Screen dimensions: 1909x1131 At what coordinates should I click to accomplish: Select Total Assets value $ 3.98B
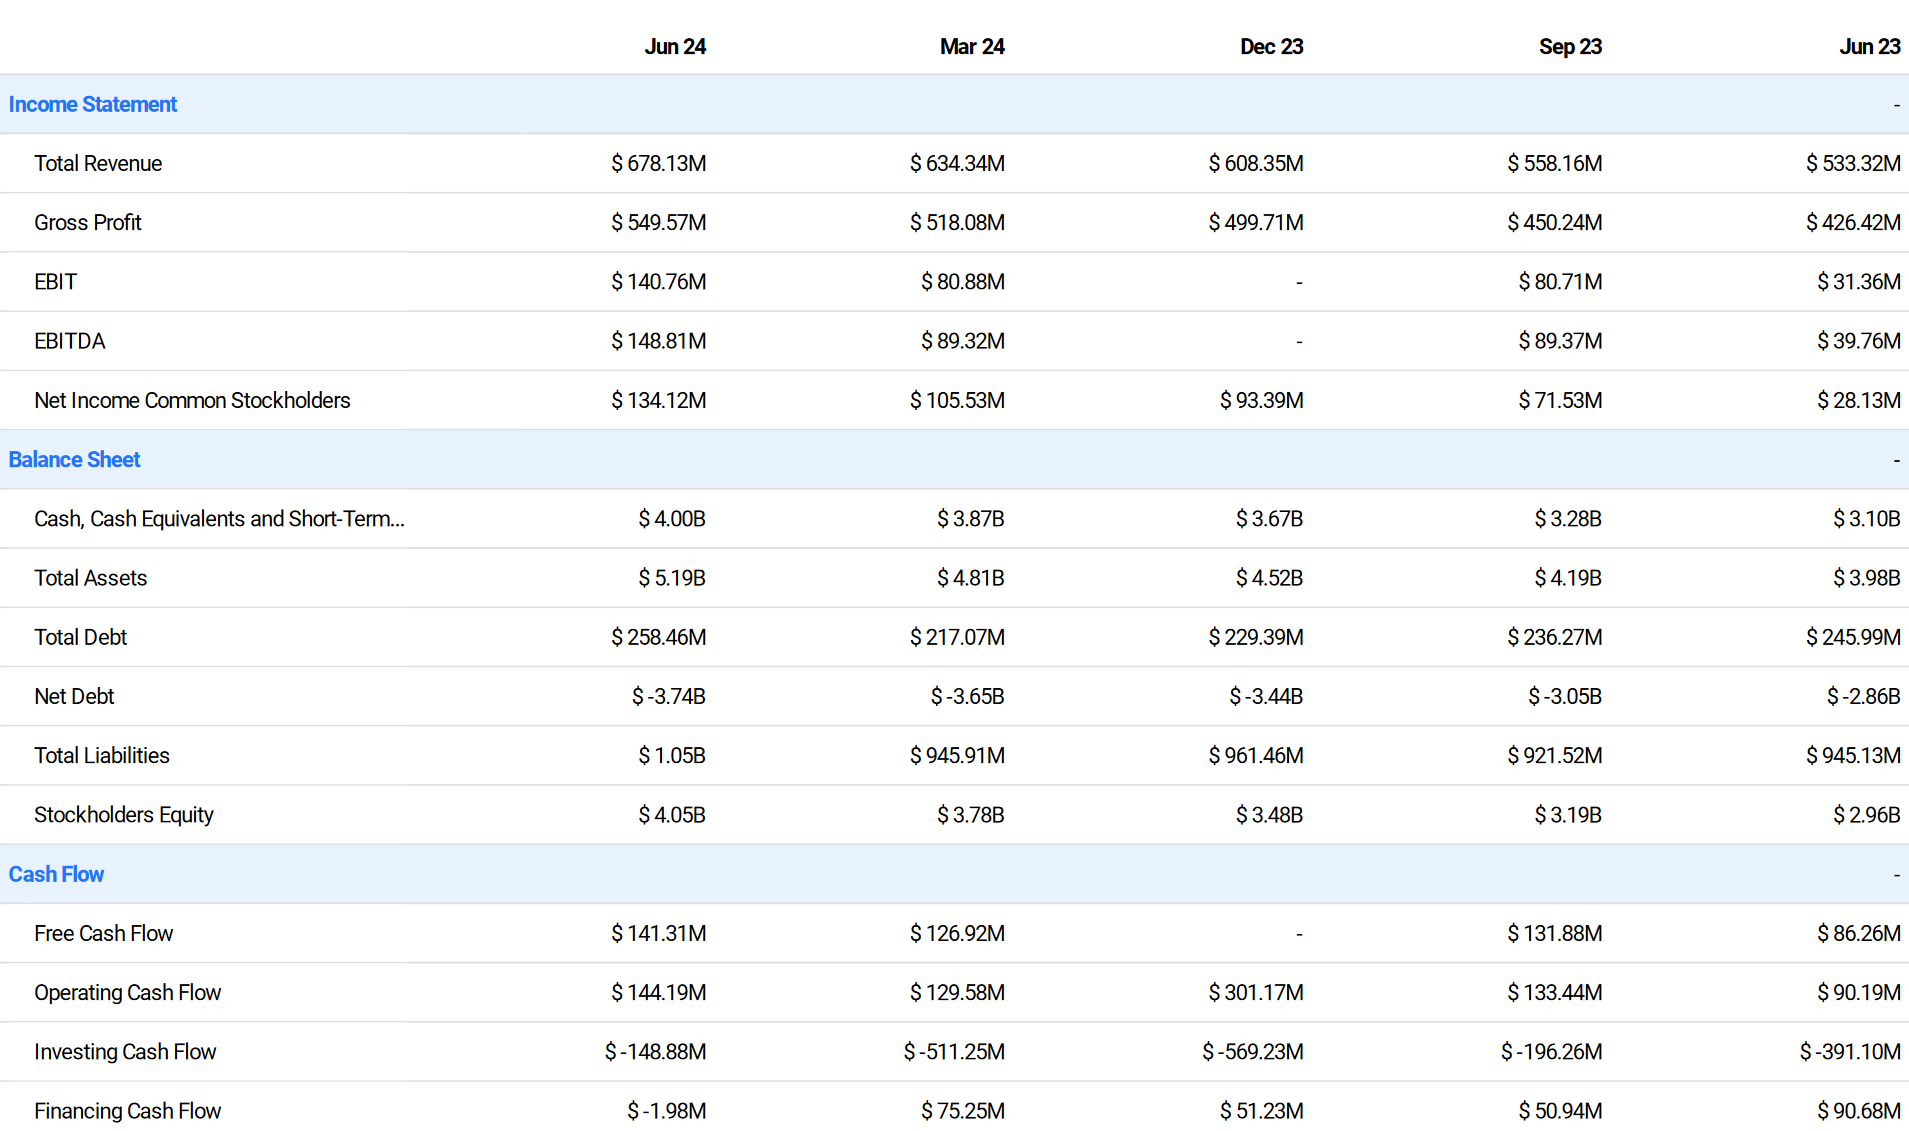click(1867, 578)
